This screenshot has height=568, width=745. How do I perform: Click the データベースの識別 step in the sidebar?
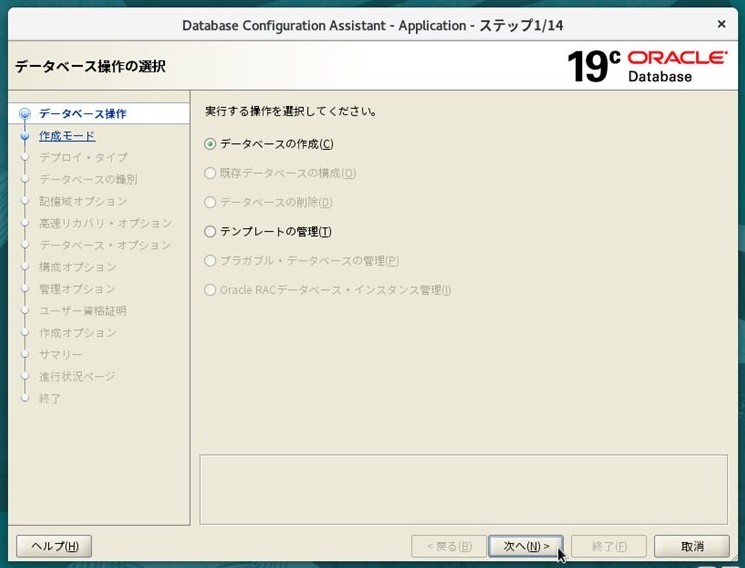coord(88,179)
